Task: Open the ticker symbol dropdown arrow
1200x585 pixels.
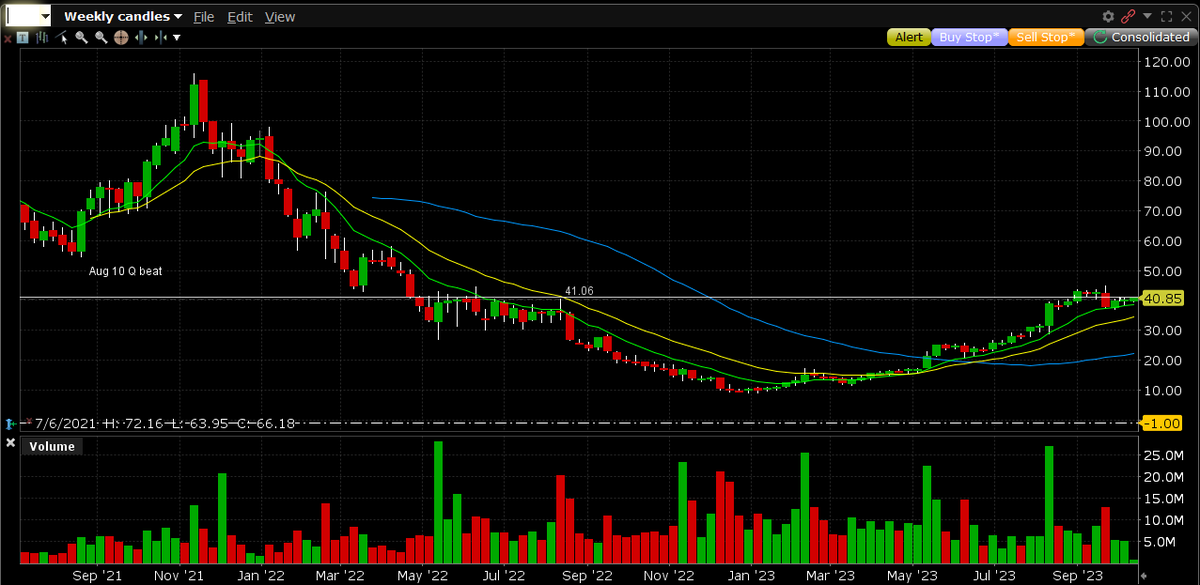Action: click(46, 17)
